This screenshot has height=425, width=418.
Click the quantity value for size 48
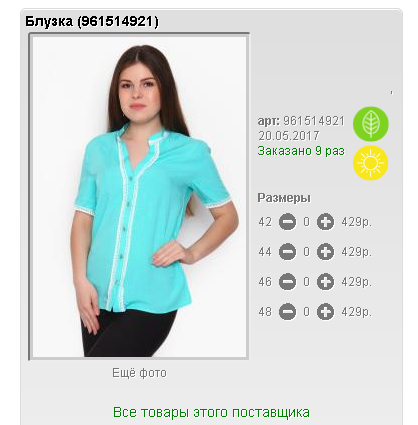[306, 312]
